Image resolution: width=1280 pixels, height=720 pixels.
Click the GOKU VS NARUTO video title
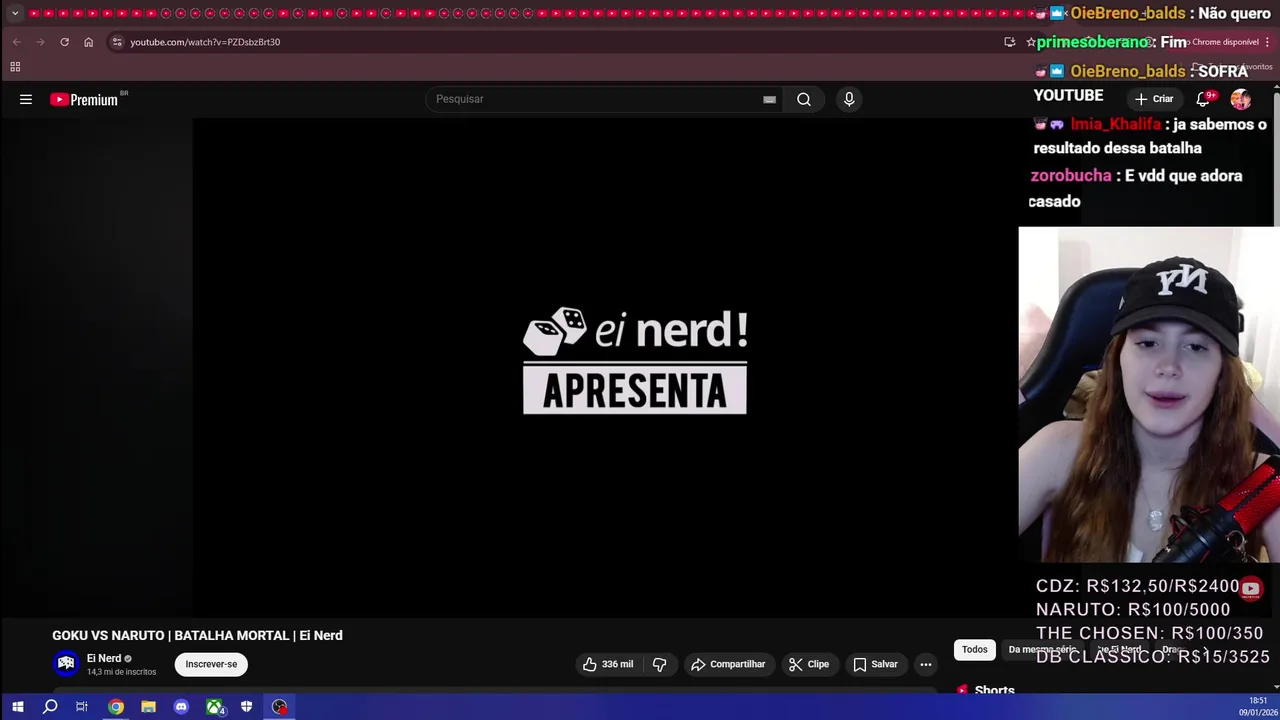[197, 635]
